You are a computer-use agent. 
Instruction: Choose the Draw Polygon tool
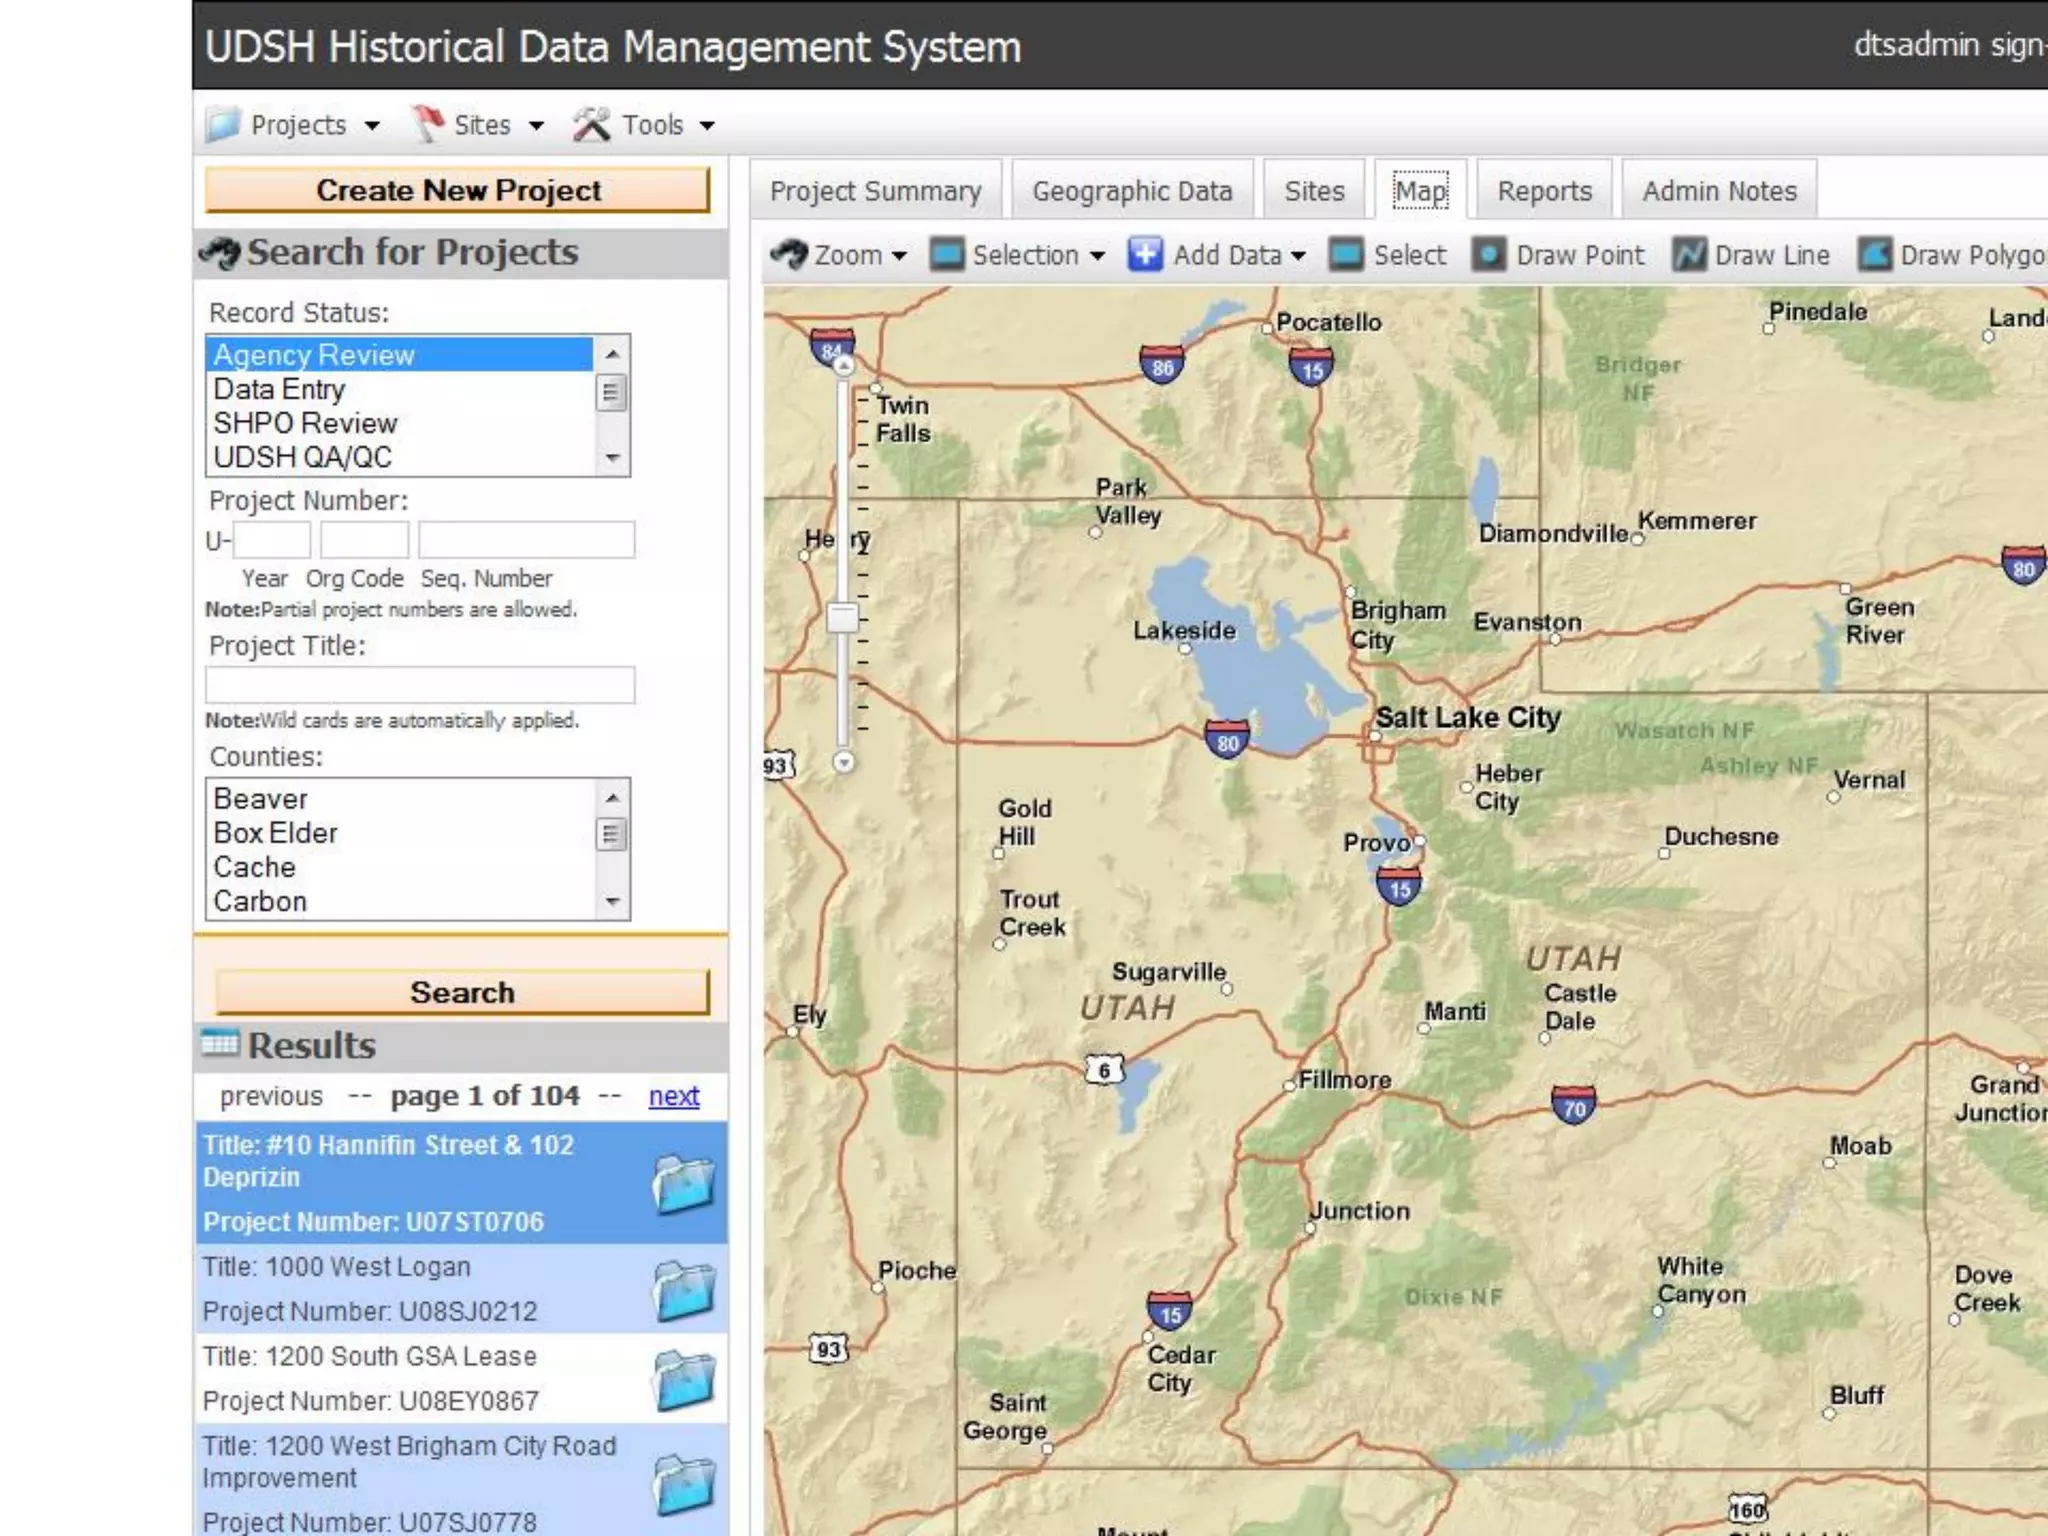[x=1951, y=255]
